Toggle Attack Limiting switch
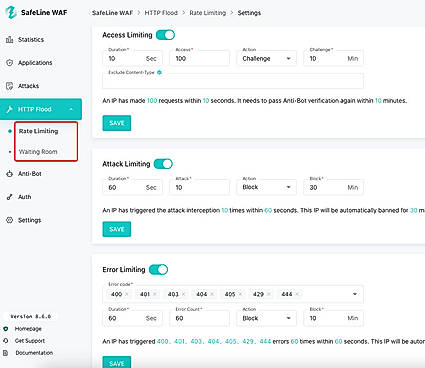 [x=163, y=164]
